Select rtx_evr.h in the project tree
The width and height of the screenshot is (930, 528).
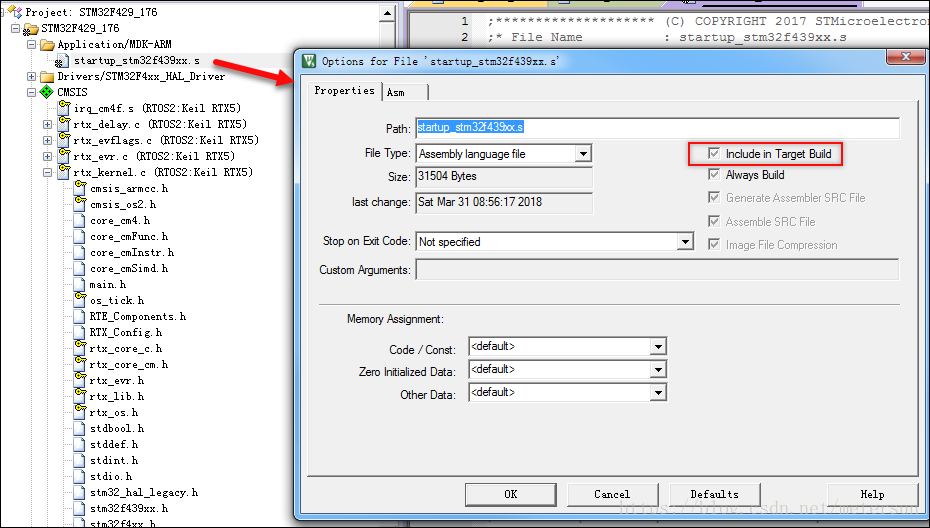pos(116,380)
